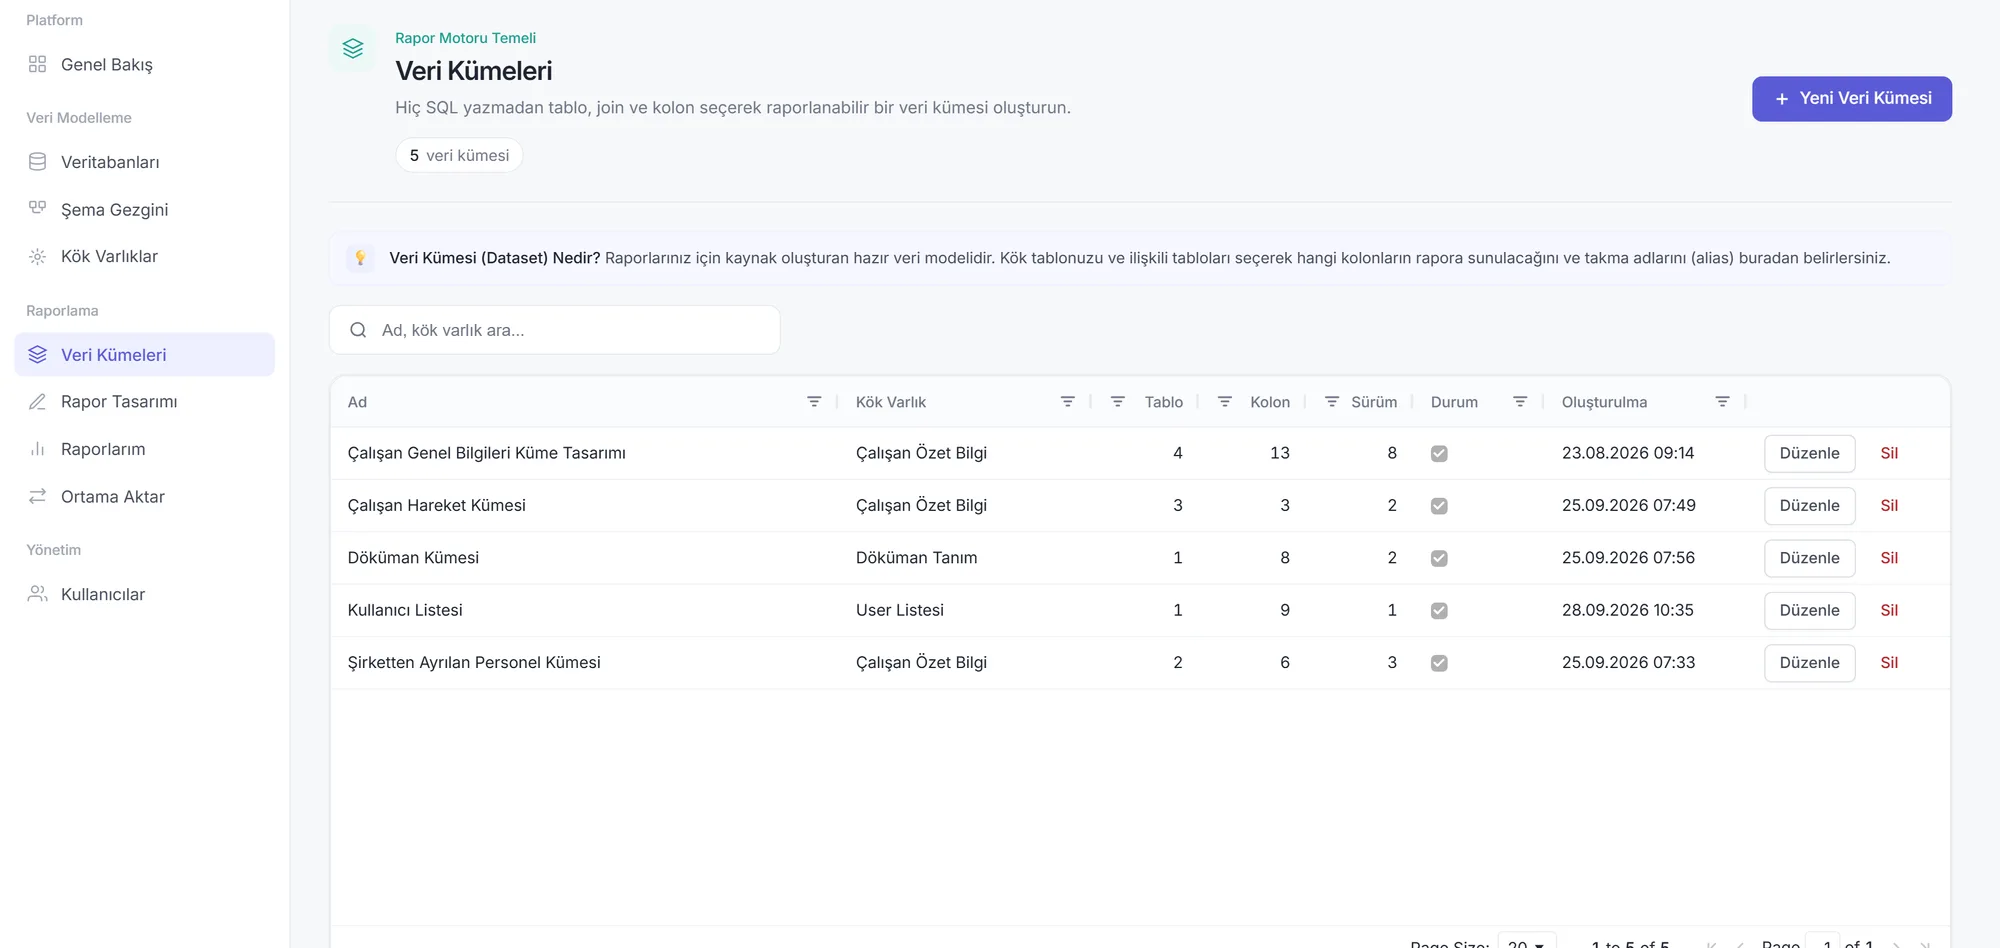Screen dimensions: 2000x948
Task: Select Veri Kümeleri in the sidebar
Action: tap(145, 355)
